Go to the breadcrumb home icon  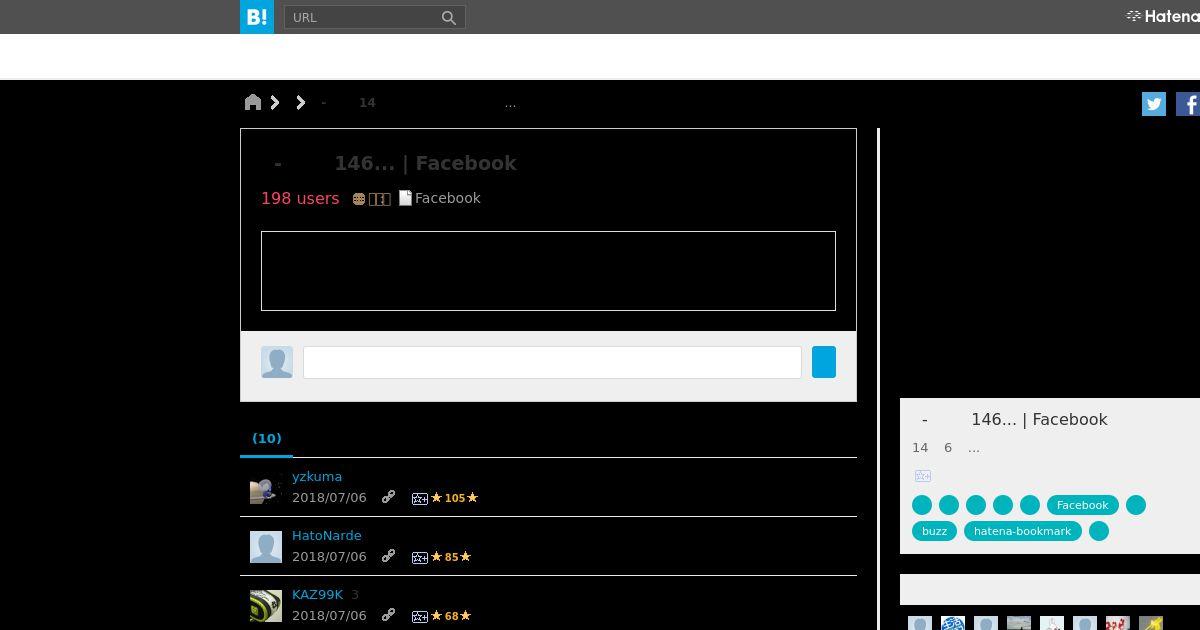[253, 102]
